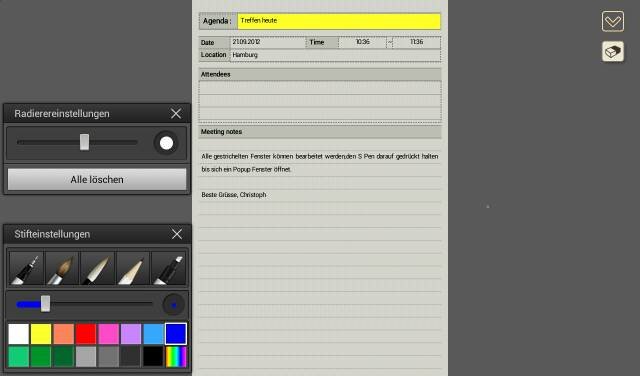Image resolution: width=640 pixels, height=376 pixels.
Task: Click the pen thickness slider handle
Action: 45,304
